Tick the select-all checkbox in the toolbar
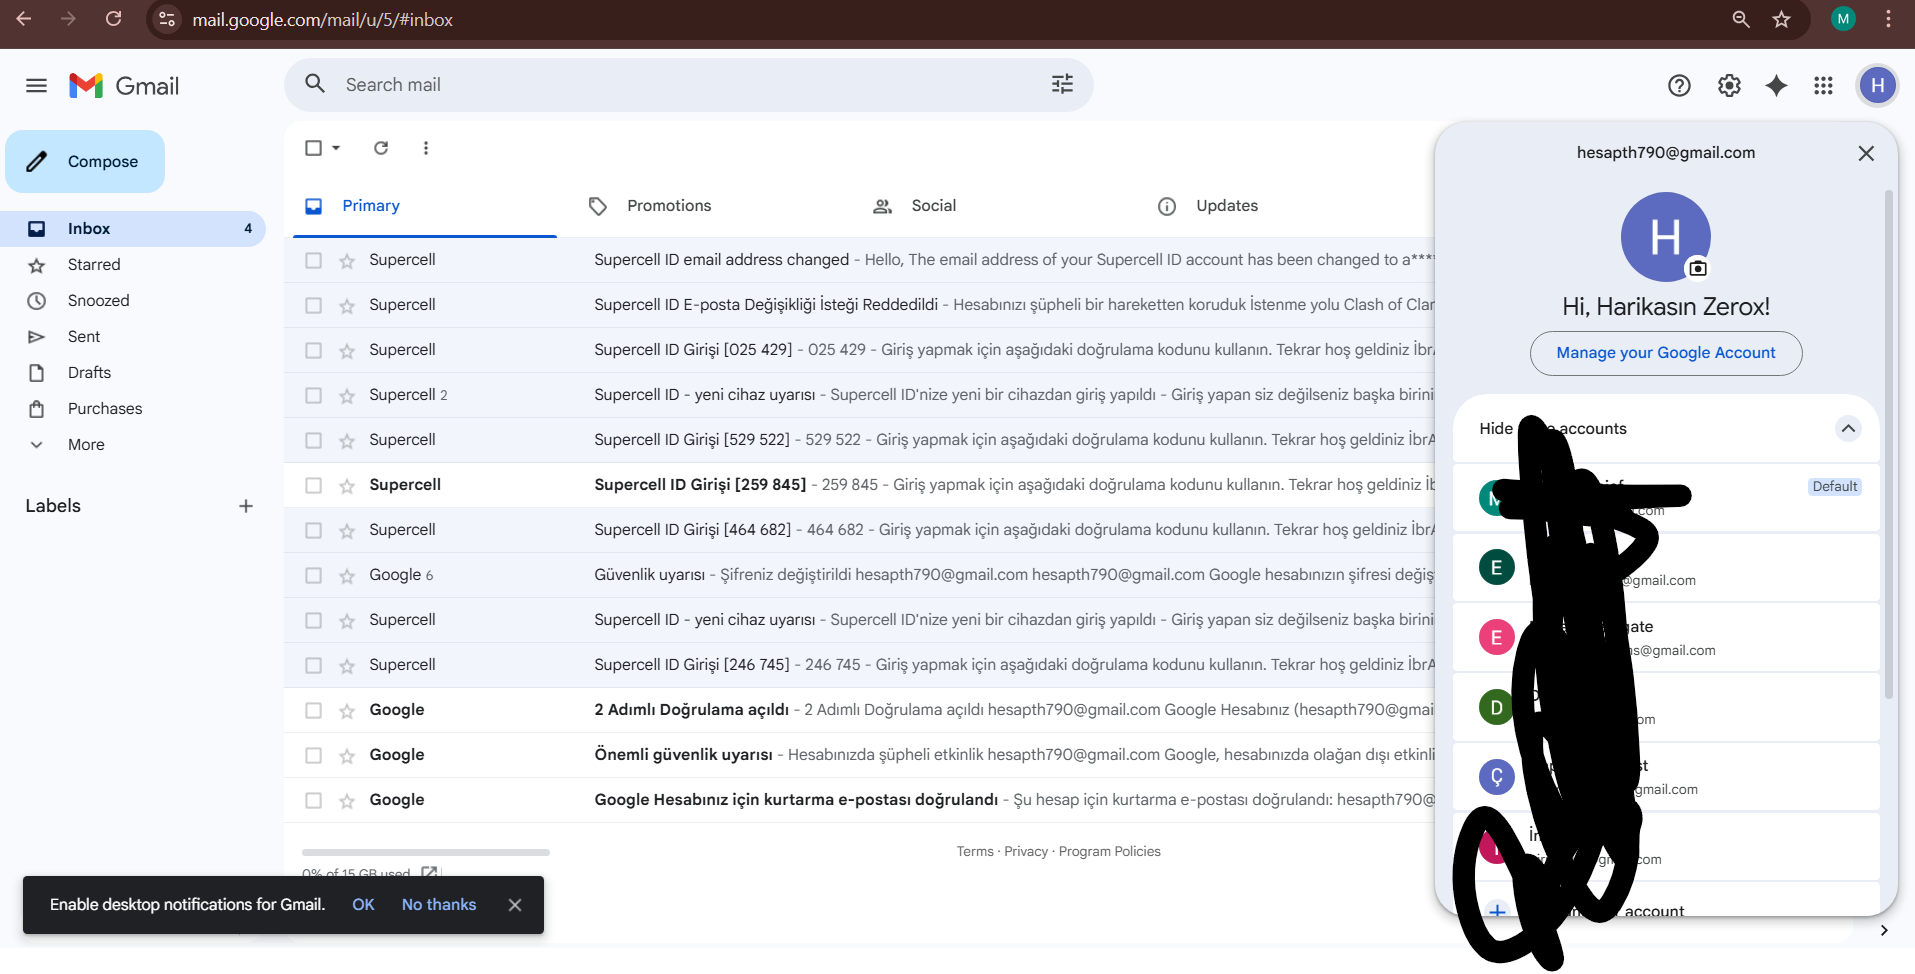This screenshot has height=974, width=1915. point(313,148)
